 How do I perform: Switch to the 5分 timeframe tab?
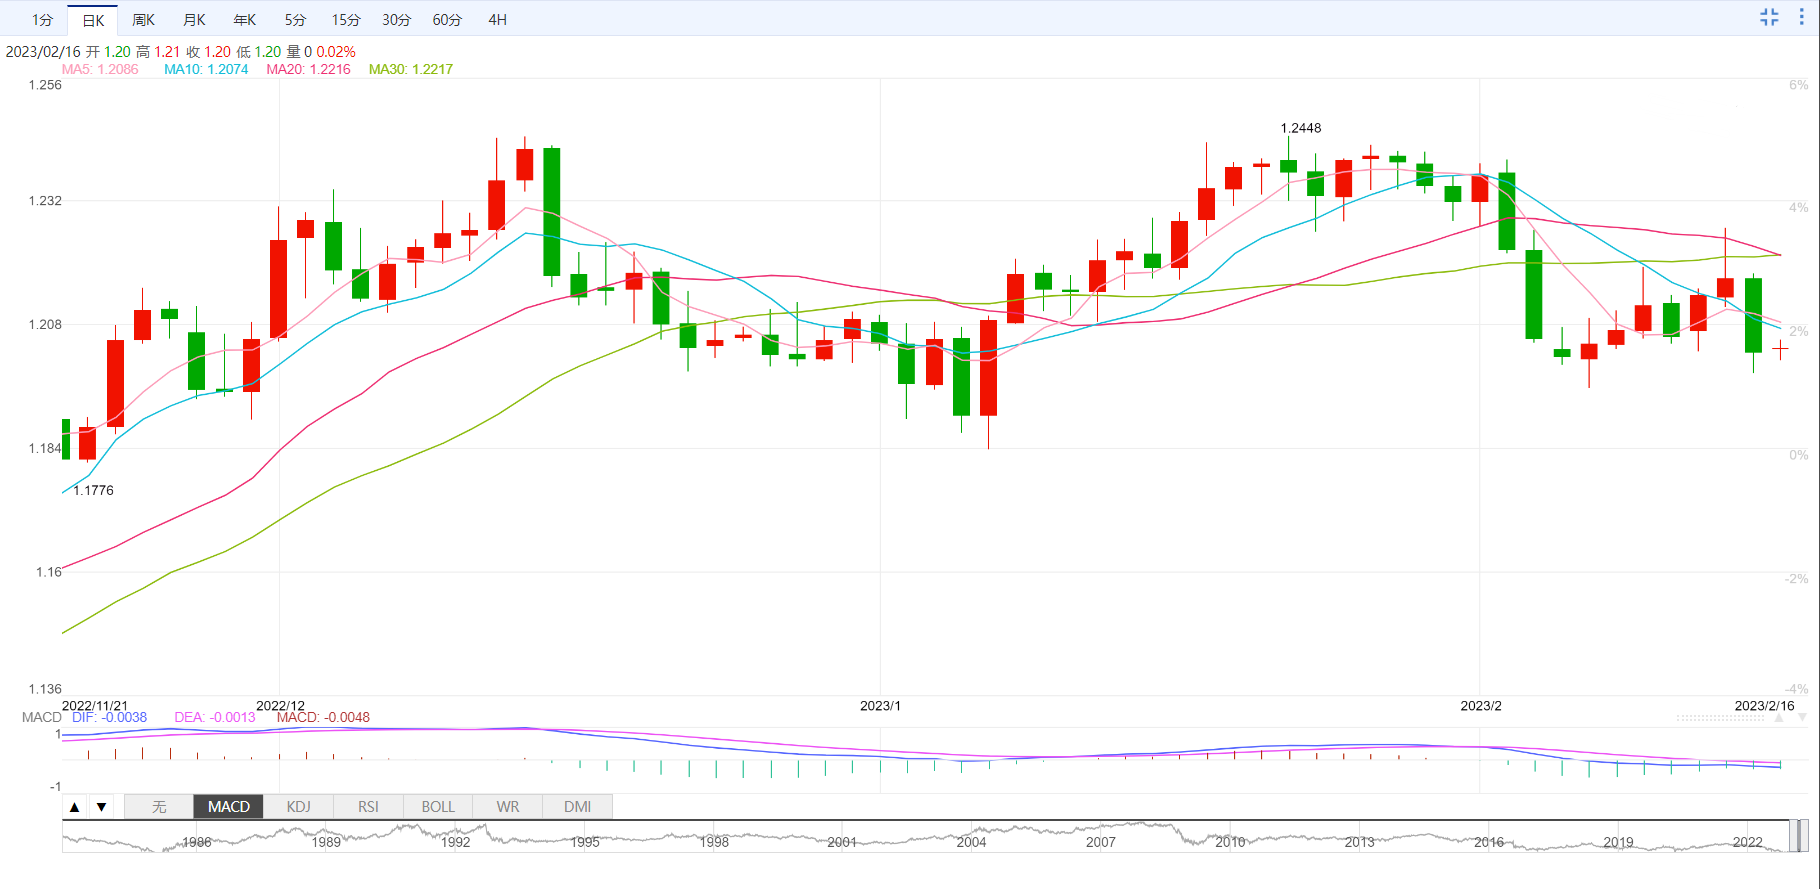pos(295,20)
